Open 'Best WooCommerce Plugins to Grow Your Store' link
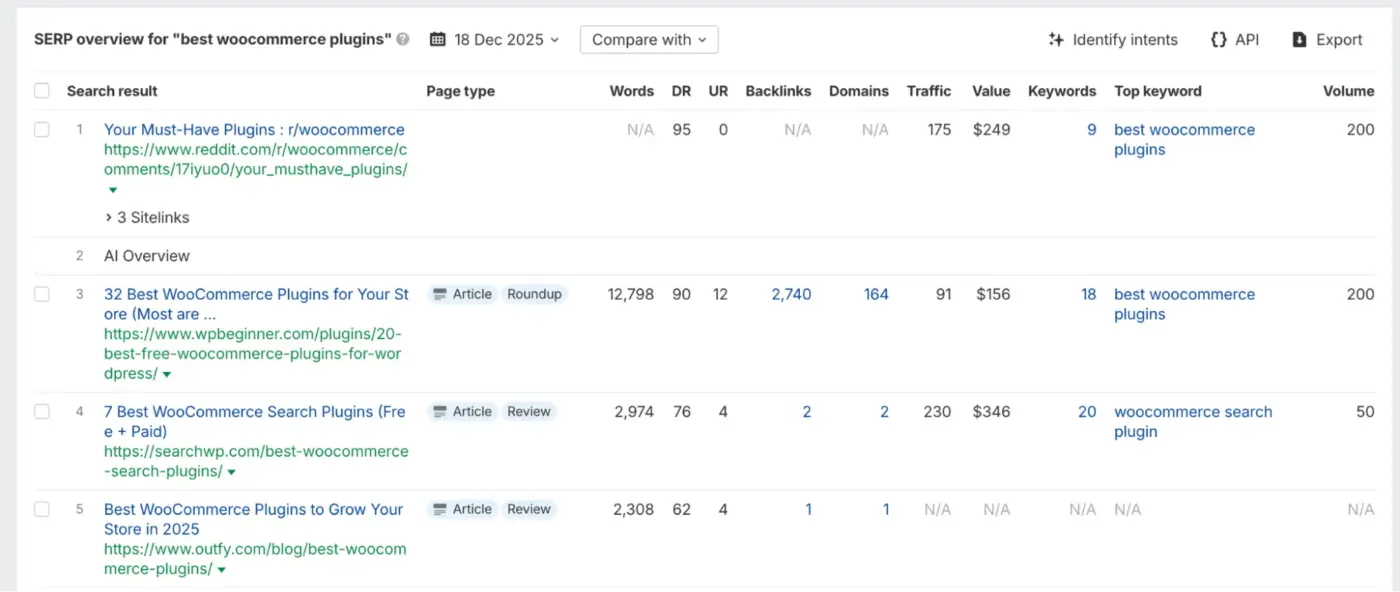Viewport: 1400px width, 592px height. (x=253, y=519)
